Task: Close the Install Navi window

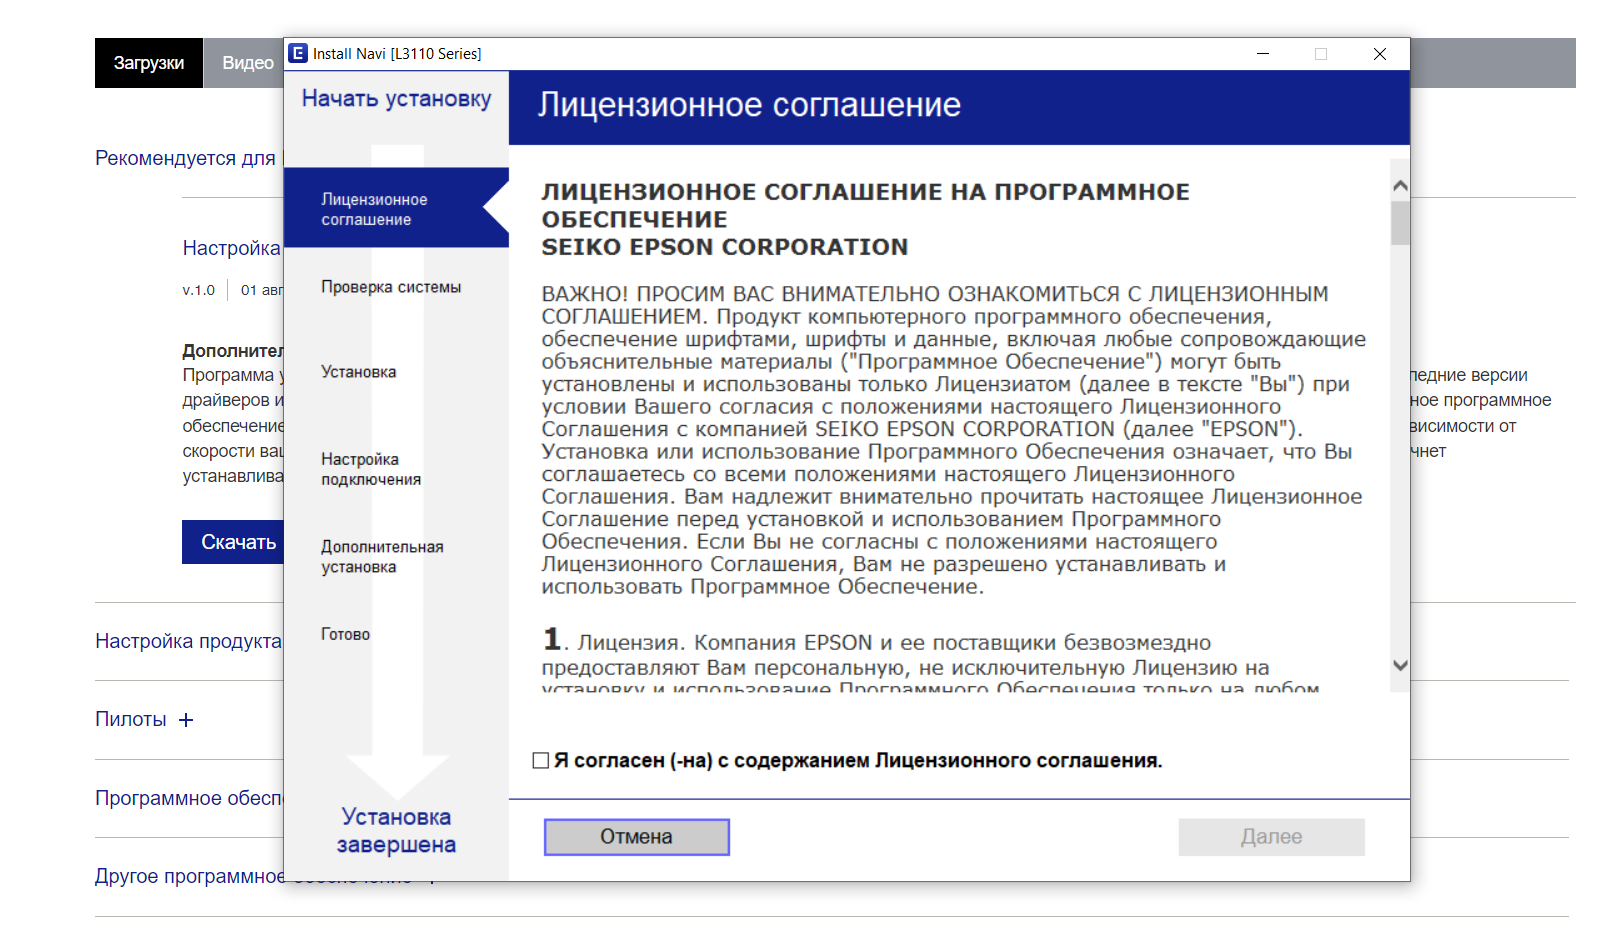Action: tap(1380, 54)
